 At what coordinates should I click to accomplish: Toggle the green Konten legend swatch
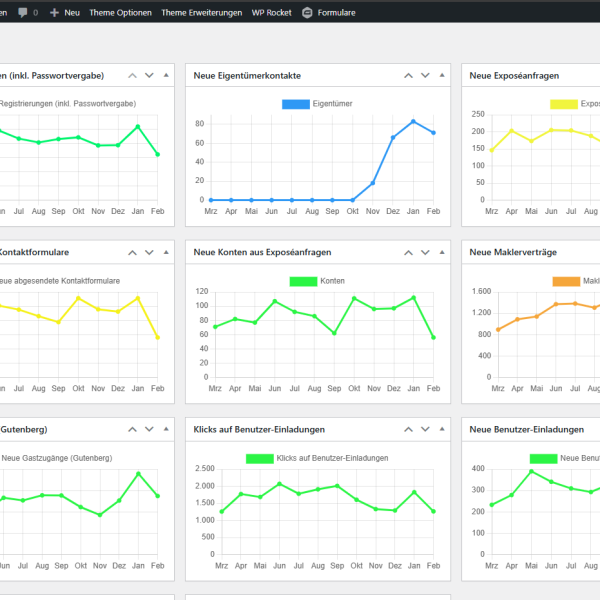click(303, 281)
